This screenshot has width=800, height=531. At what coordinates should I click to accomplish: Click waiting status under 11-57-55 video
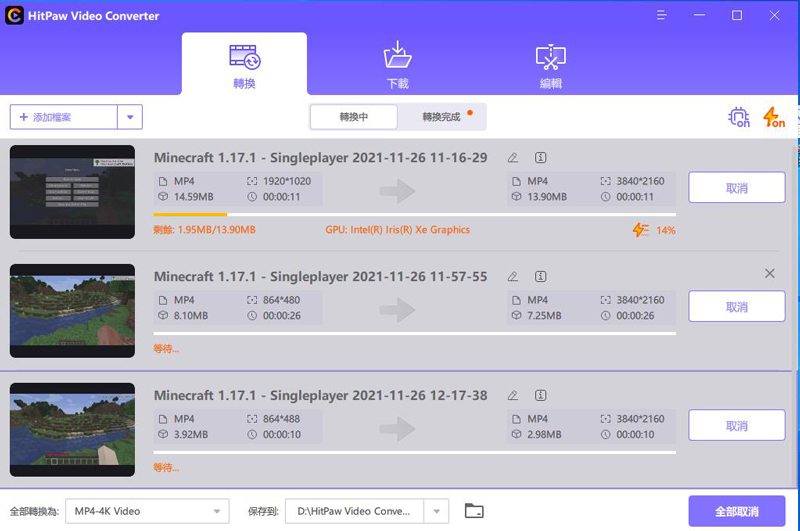[166, 349]
